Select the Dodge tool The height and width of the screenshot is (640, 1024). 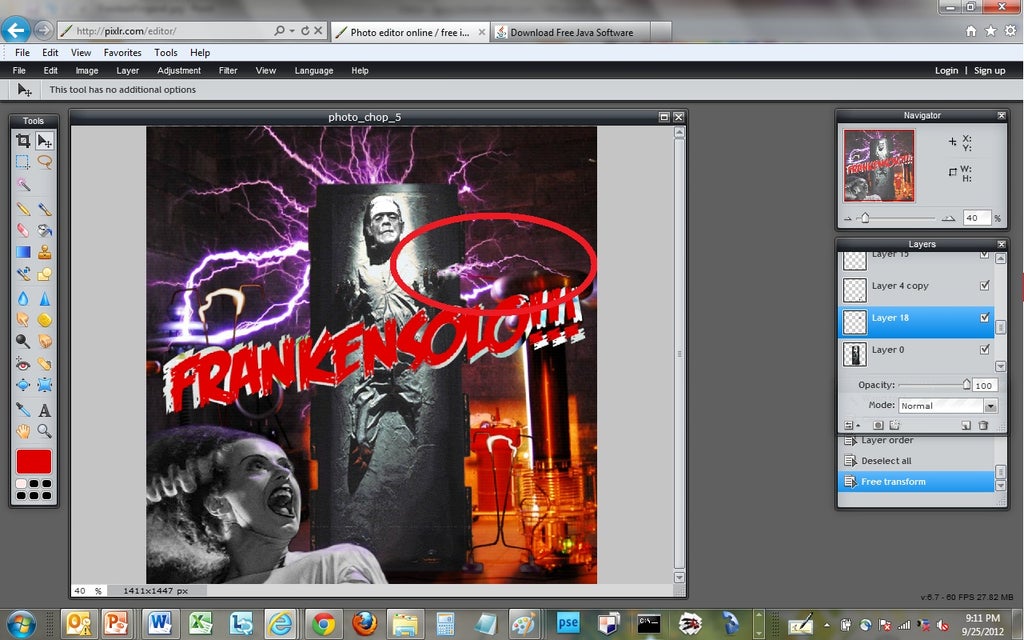point(23,341)
